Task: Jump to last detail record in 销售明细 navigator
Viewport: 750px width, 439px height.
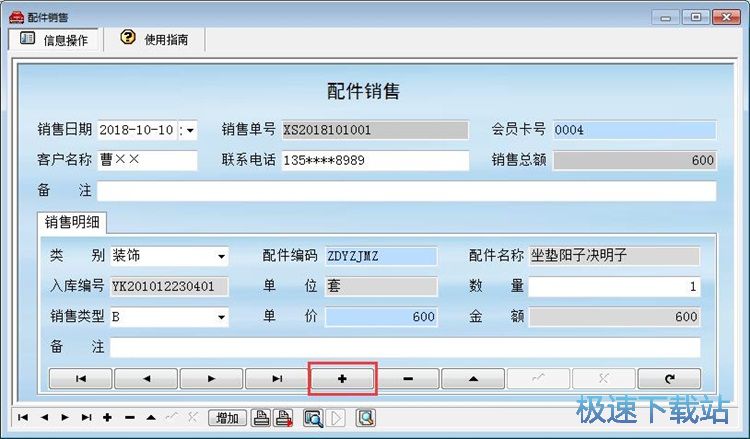Action: pyautogui.click(x=276, y=379)
